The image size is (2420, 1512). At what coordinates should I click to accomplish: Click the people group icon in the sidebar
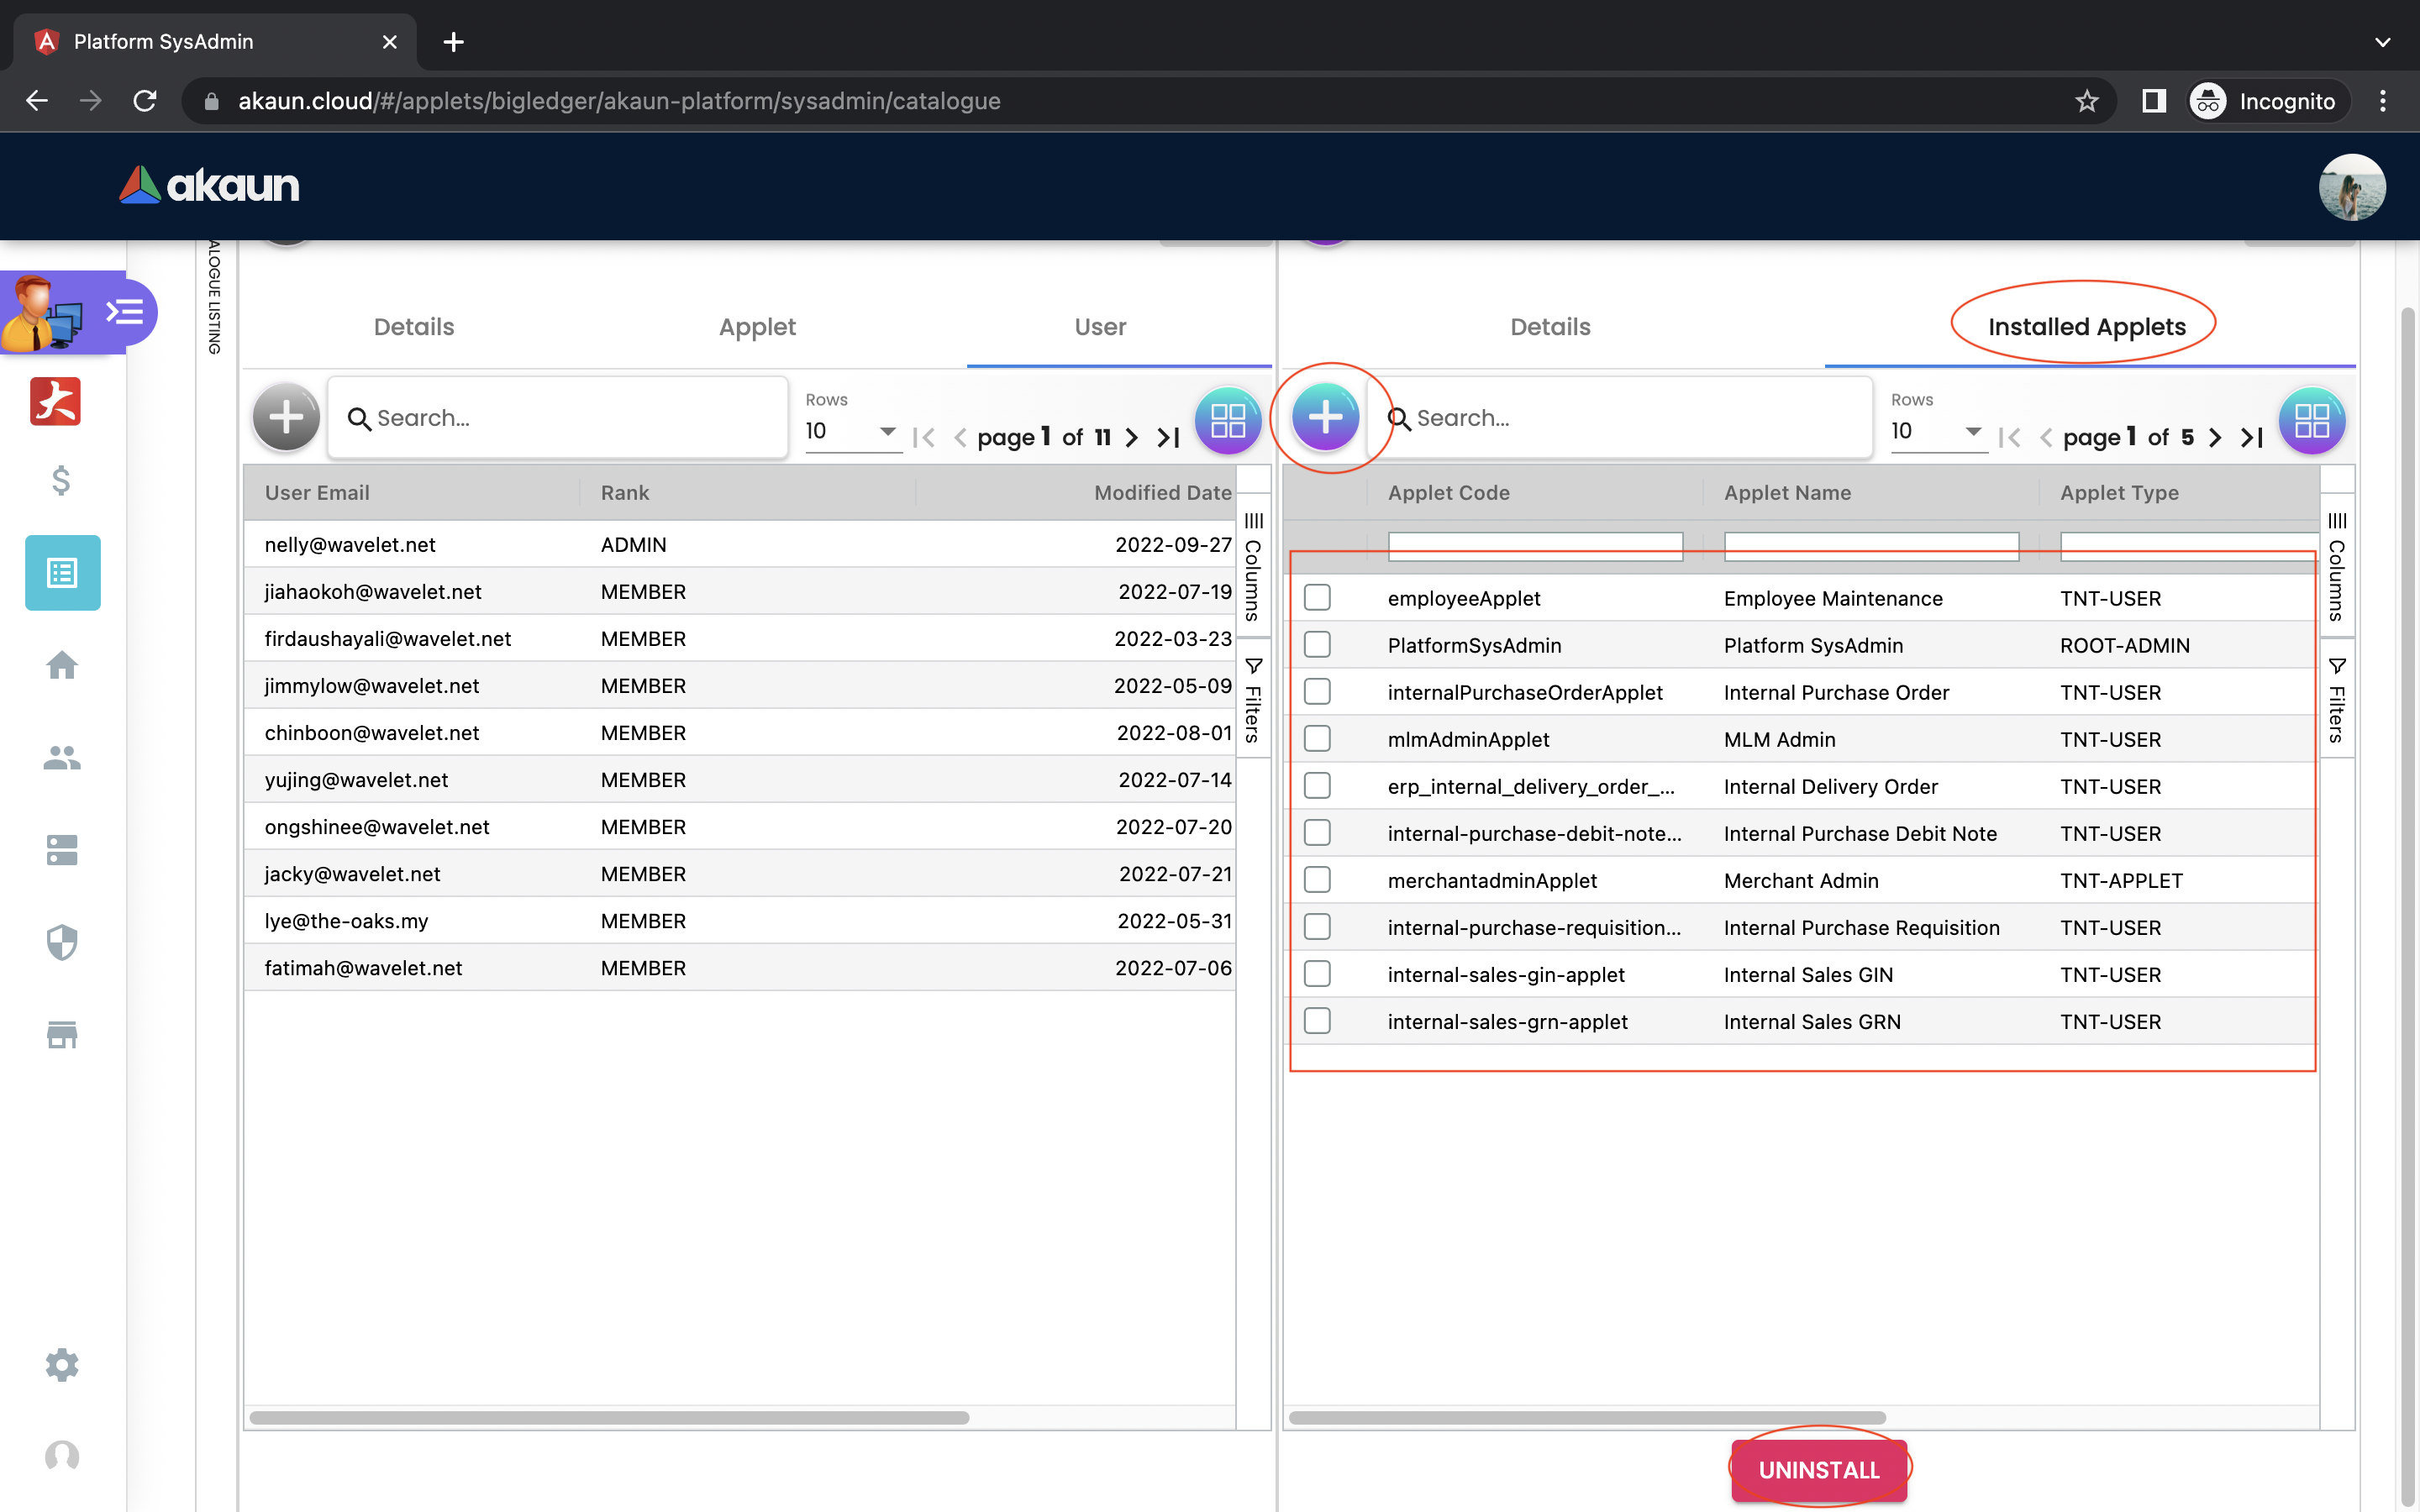(x=62, y=758)
